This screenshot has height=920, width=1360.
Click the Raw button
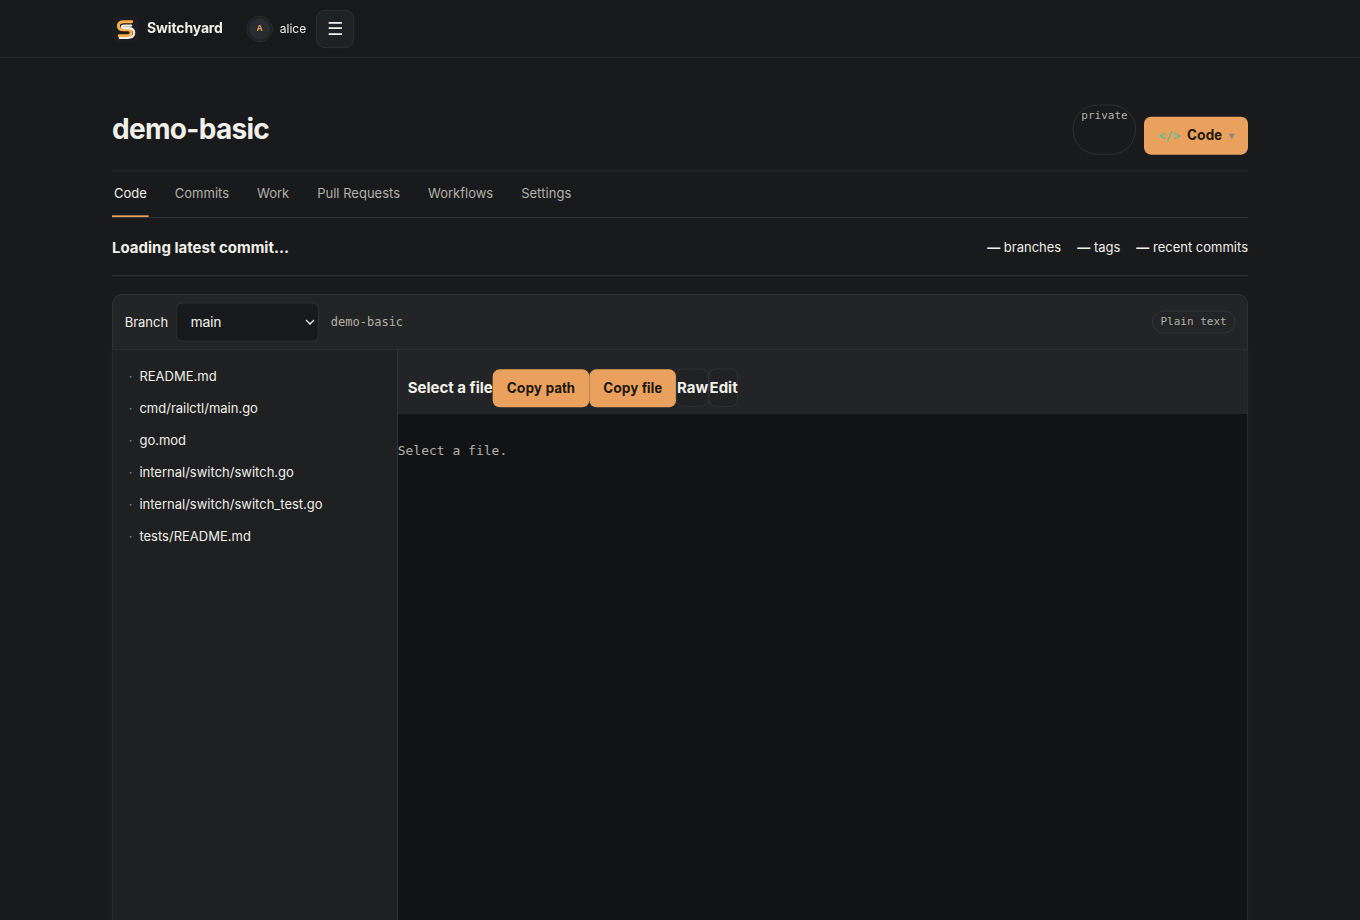point(692,388)
